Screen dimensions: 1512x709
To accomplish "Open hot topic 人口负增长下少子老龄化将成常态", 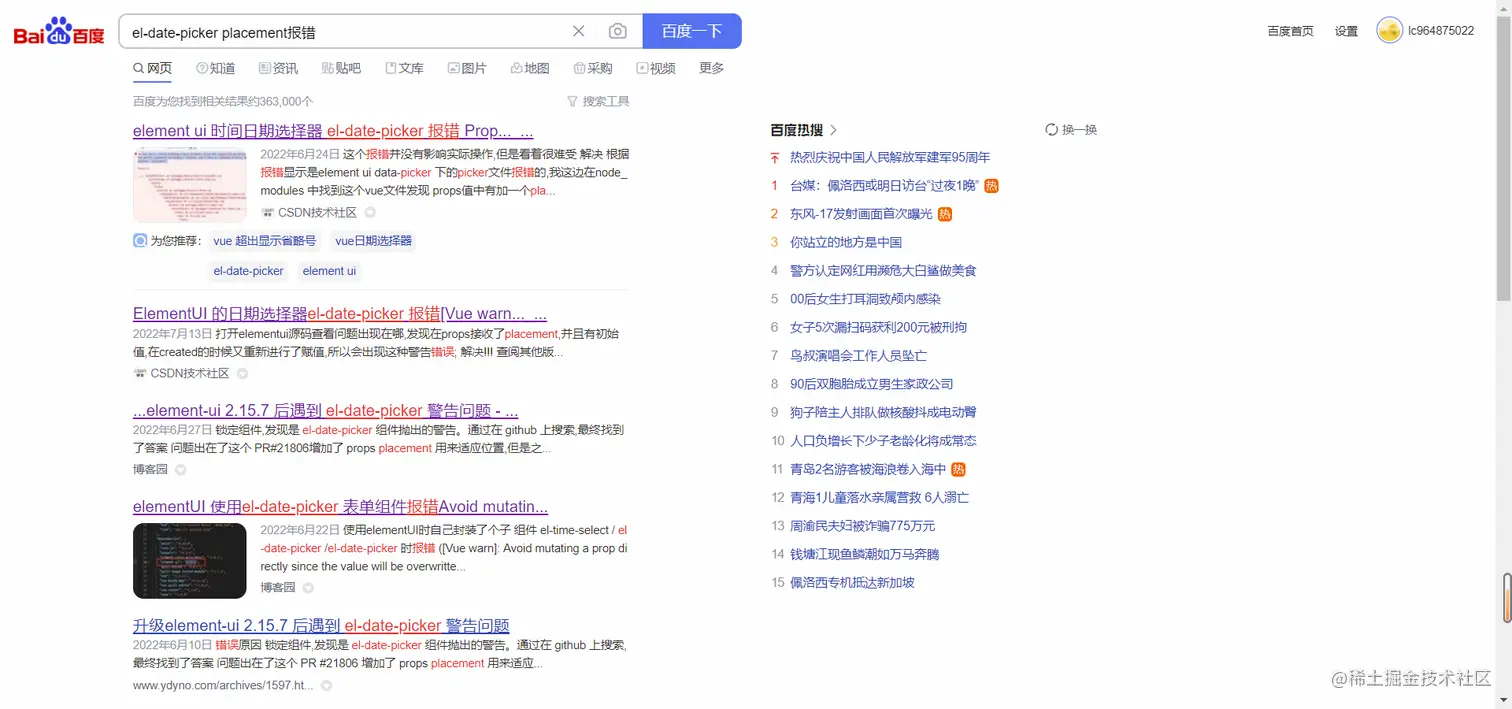I will coord(883,441).
